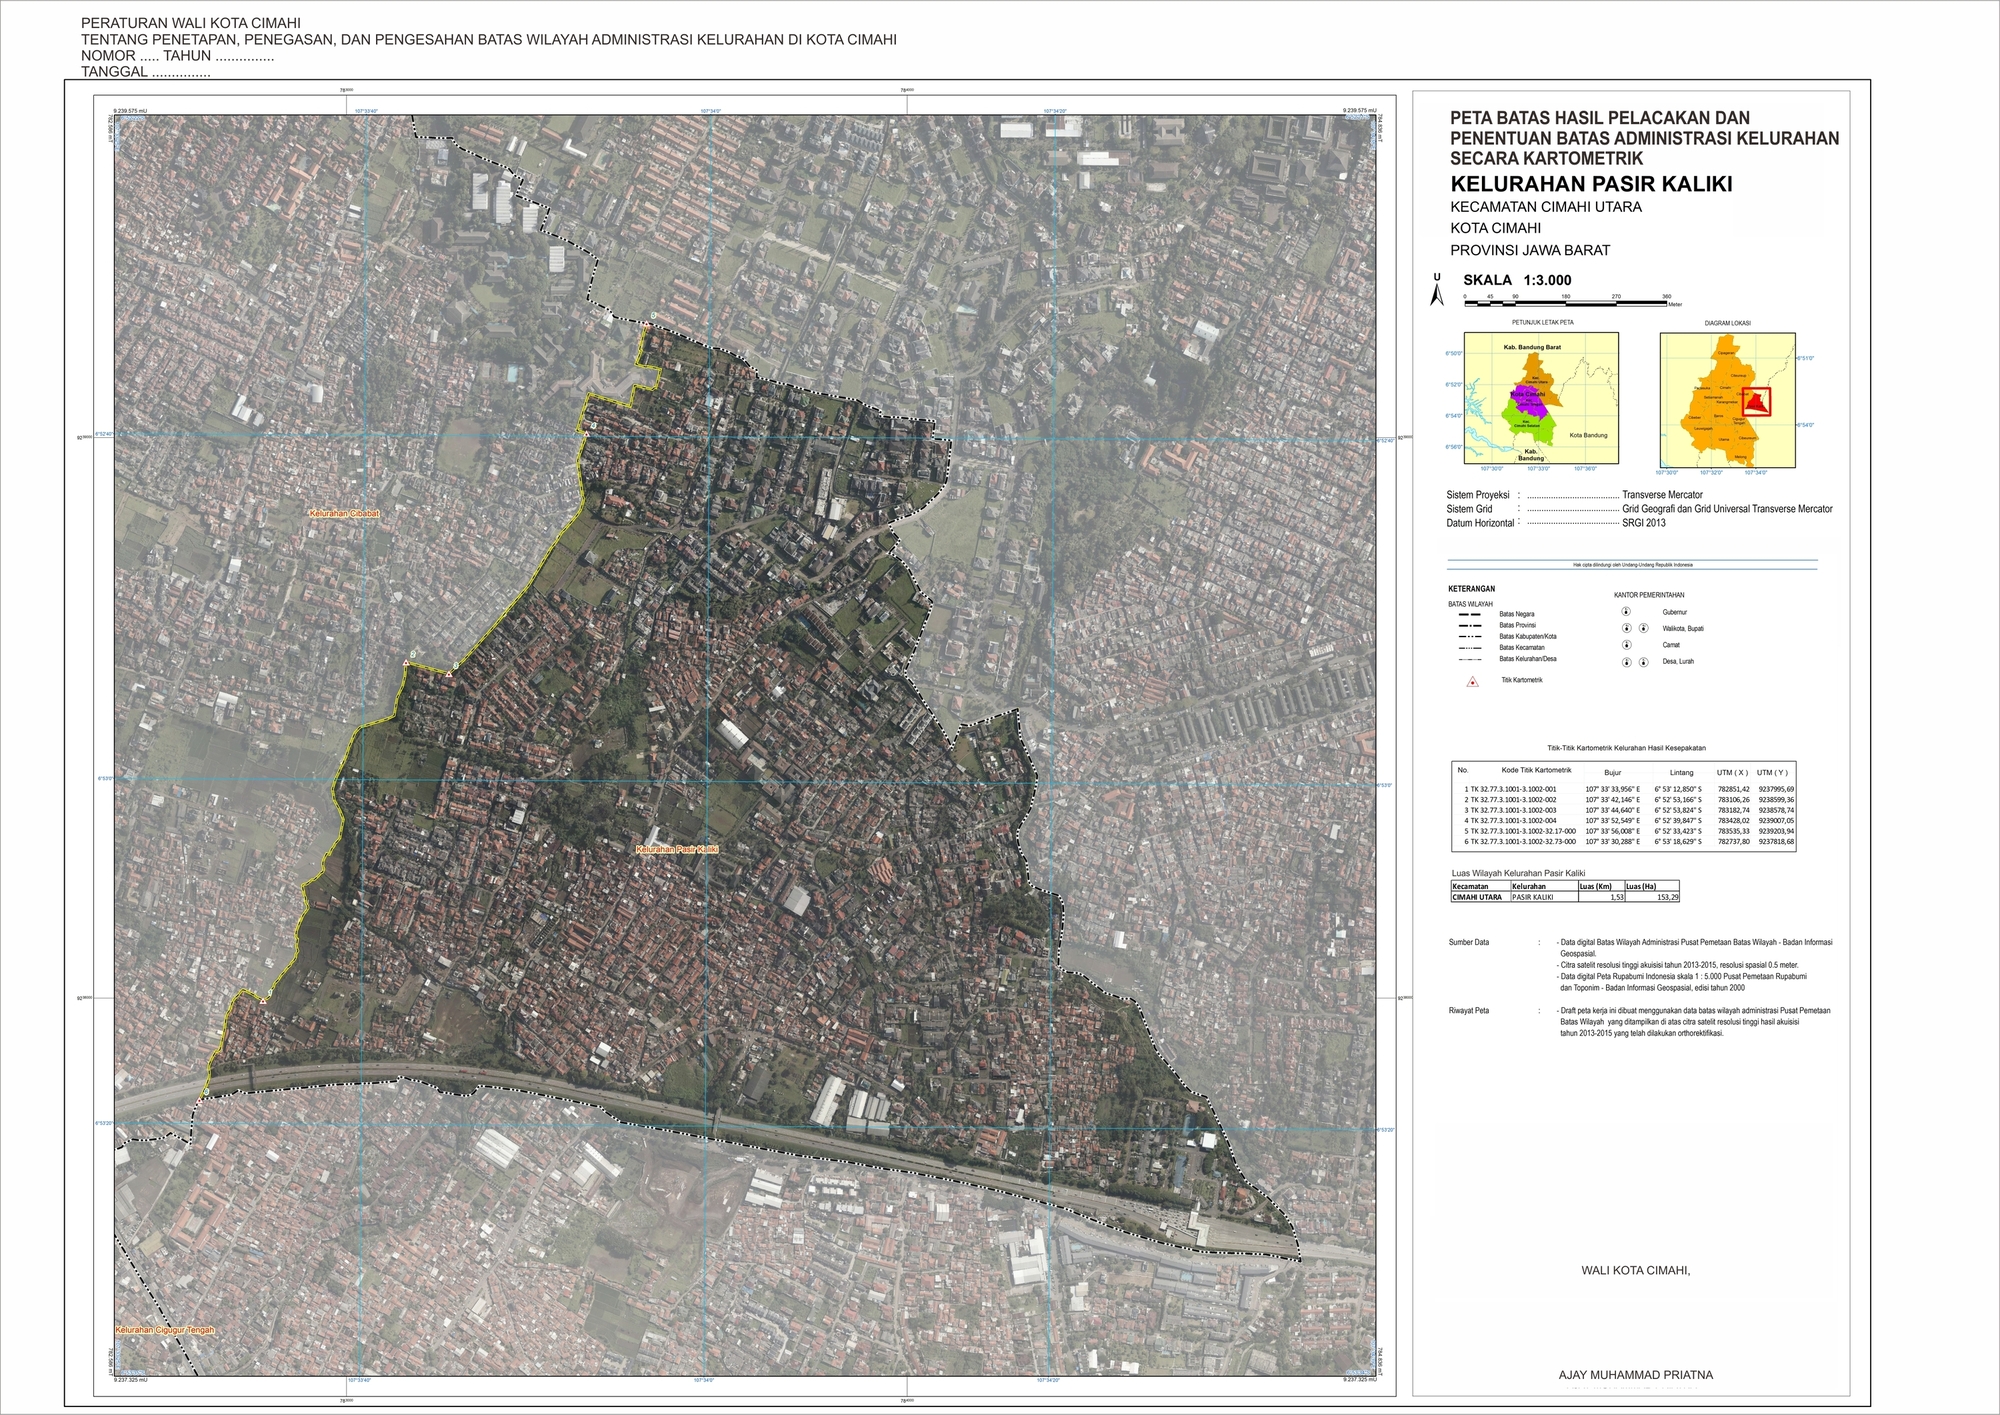The height and width of the screenshot is (1415, 2000).
Task: Click the red Titik Kartometrik triangle symbol
Action: (x=1472, y=682)
